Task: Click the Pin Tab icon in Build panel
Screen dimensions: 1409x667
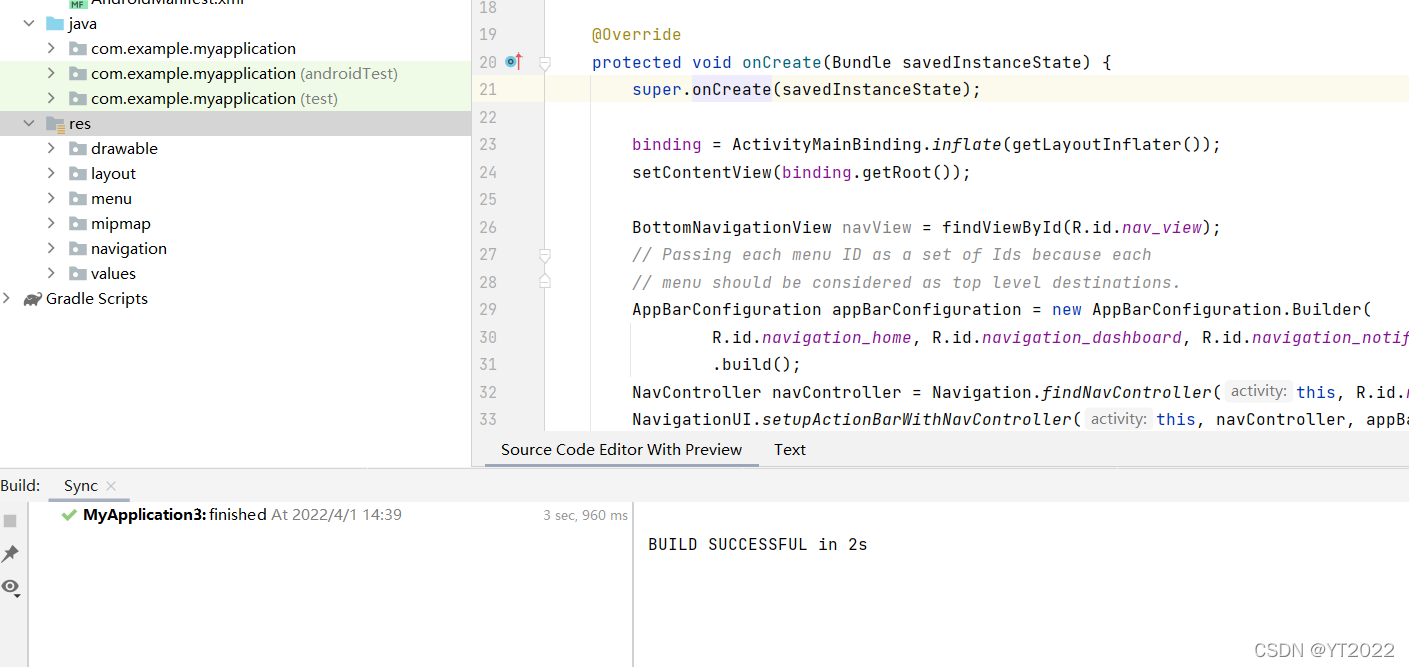Action: pyautogui.click(x=10, y=553)
